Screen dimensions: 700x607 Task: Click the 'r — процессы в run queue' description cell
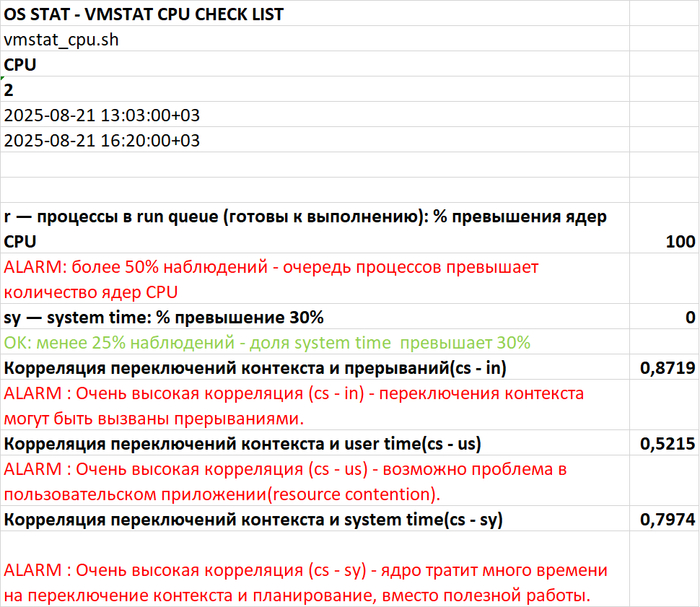pos(305,229)
